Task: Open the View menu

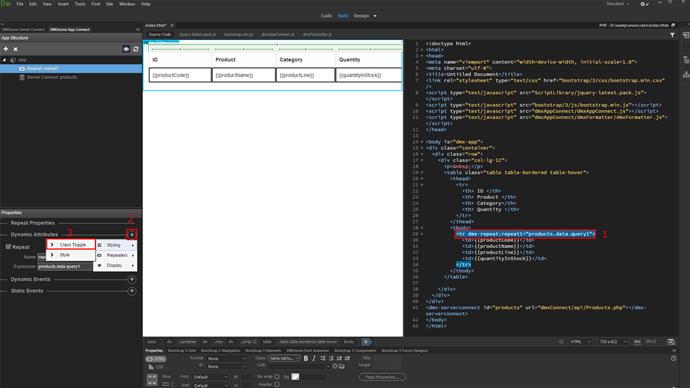Action: pos(47,4)
